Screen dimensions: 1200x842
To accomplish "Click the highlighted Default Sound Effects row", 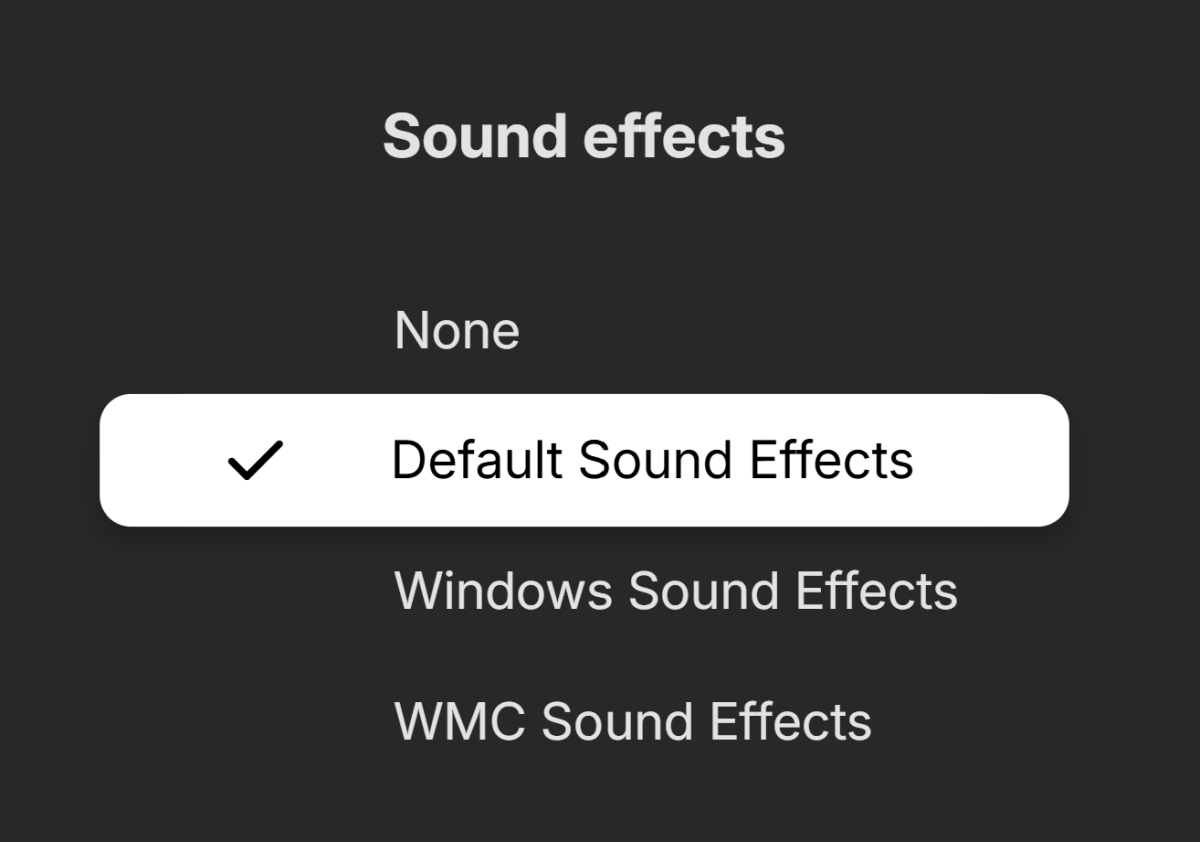I will (584, 461).
